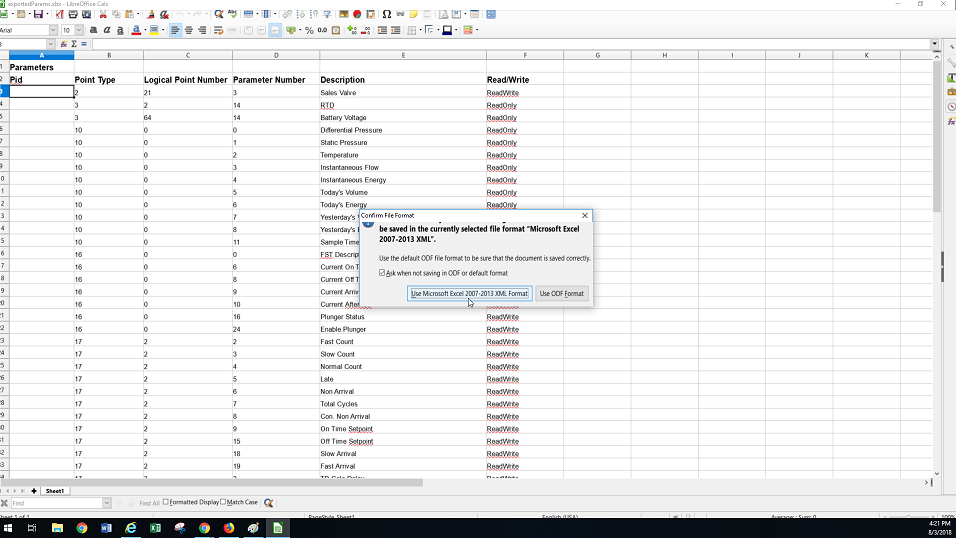Click the Bold formatting icon
The width and height of the screenshot is (956, 538).
[94, 30]
